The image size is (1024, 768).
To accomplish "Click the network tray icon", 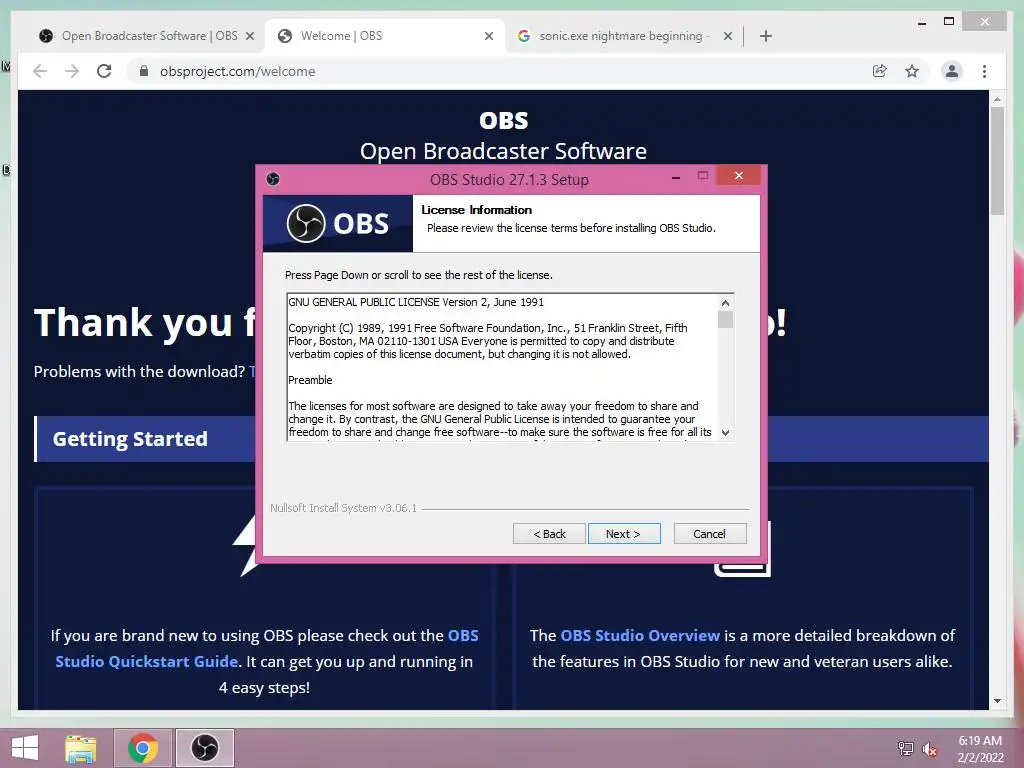I will [x=906, y=748].
